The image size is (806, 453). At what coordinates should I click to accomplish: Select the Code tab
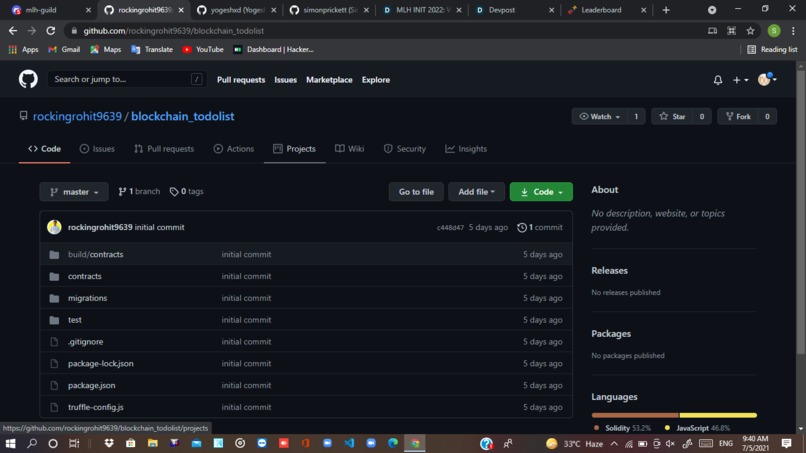coord(45,149)
